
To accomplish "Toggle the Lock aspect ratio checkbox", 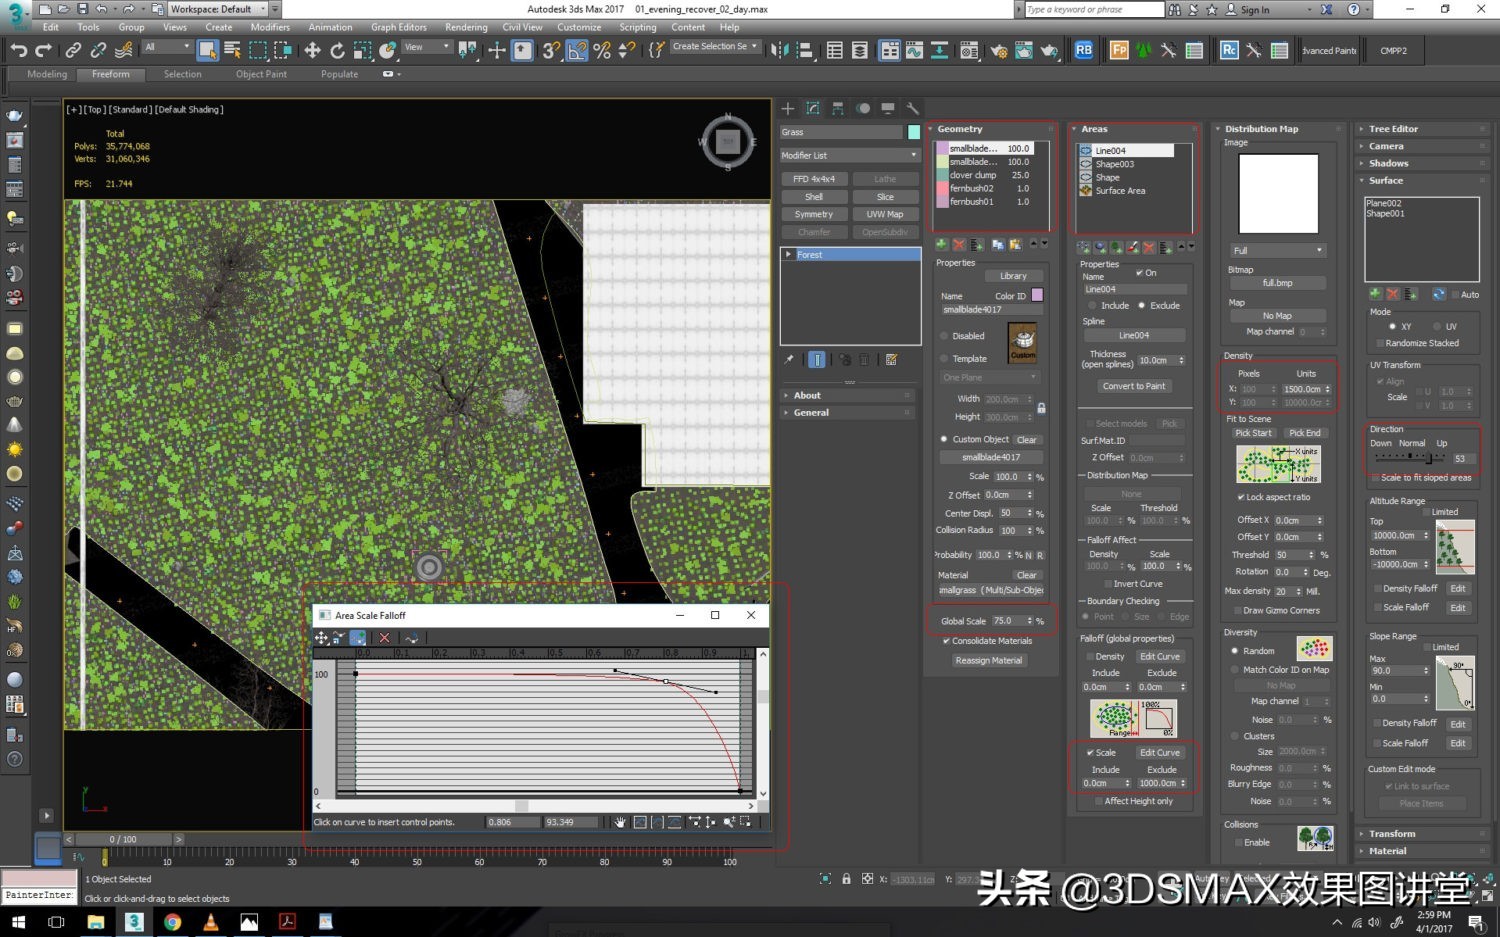I will point(1241,497).
